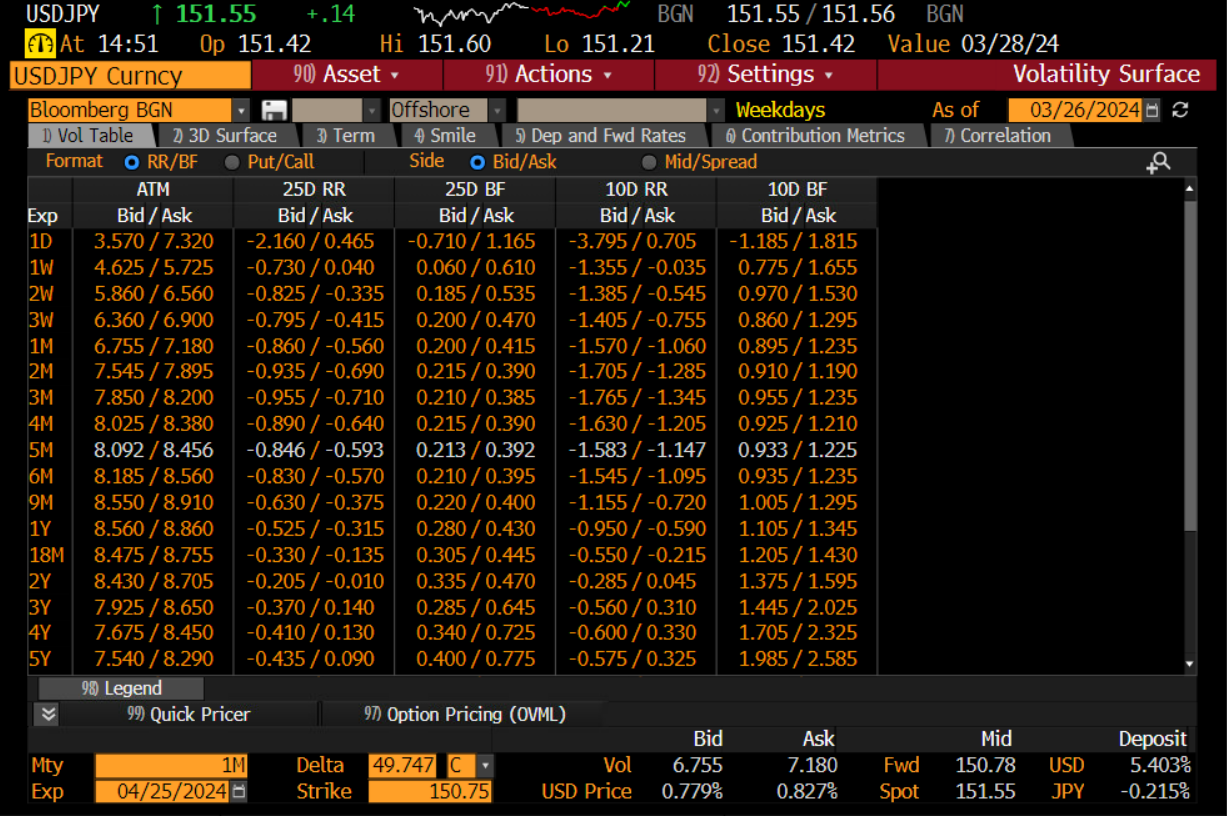Open the Bloomberg BGN source dropdown

pyautogui.click(x=240, y=110)
